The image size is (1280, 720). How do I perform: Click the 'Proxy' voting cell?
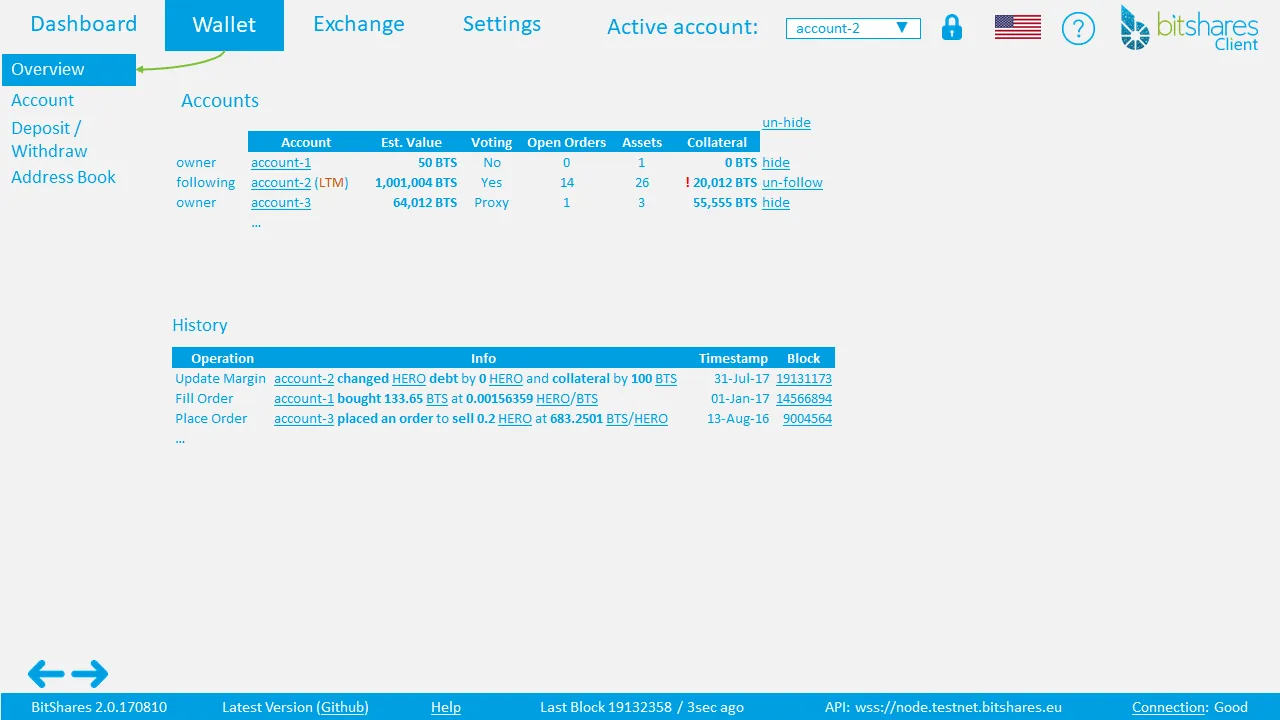(x=491, y=202)
